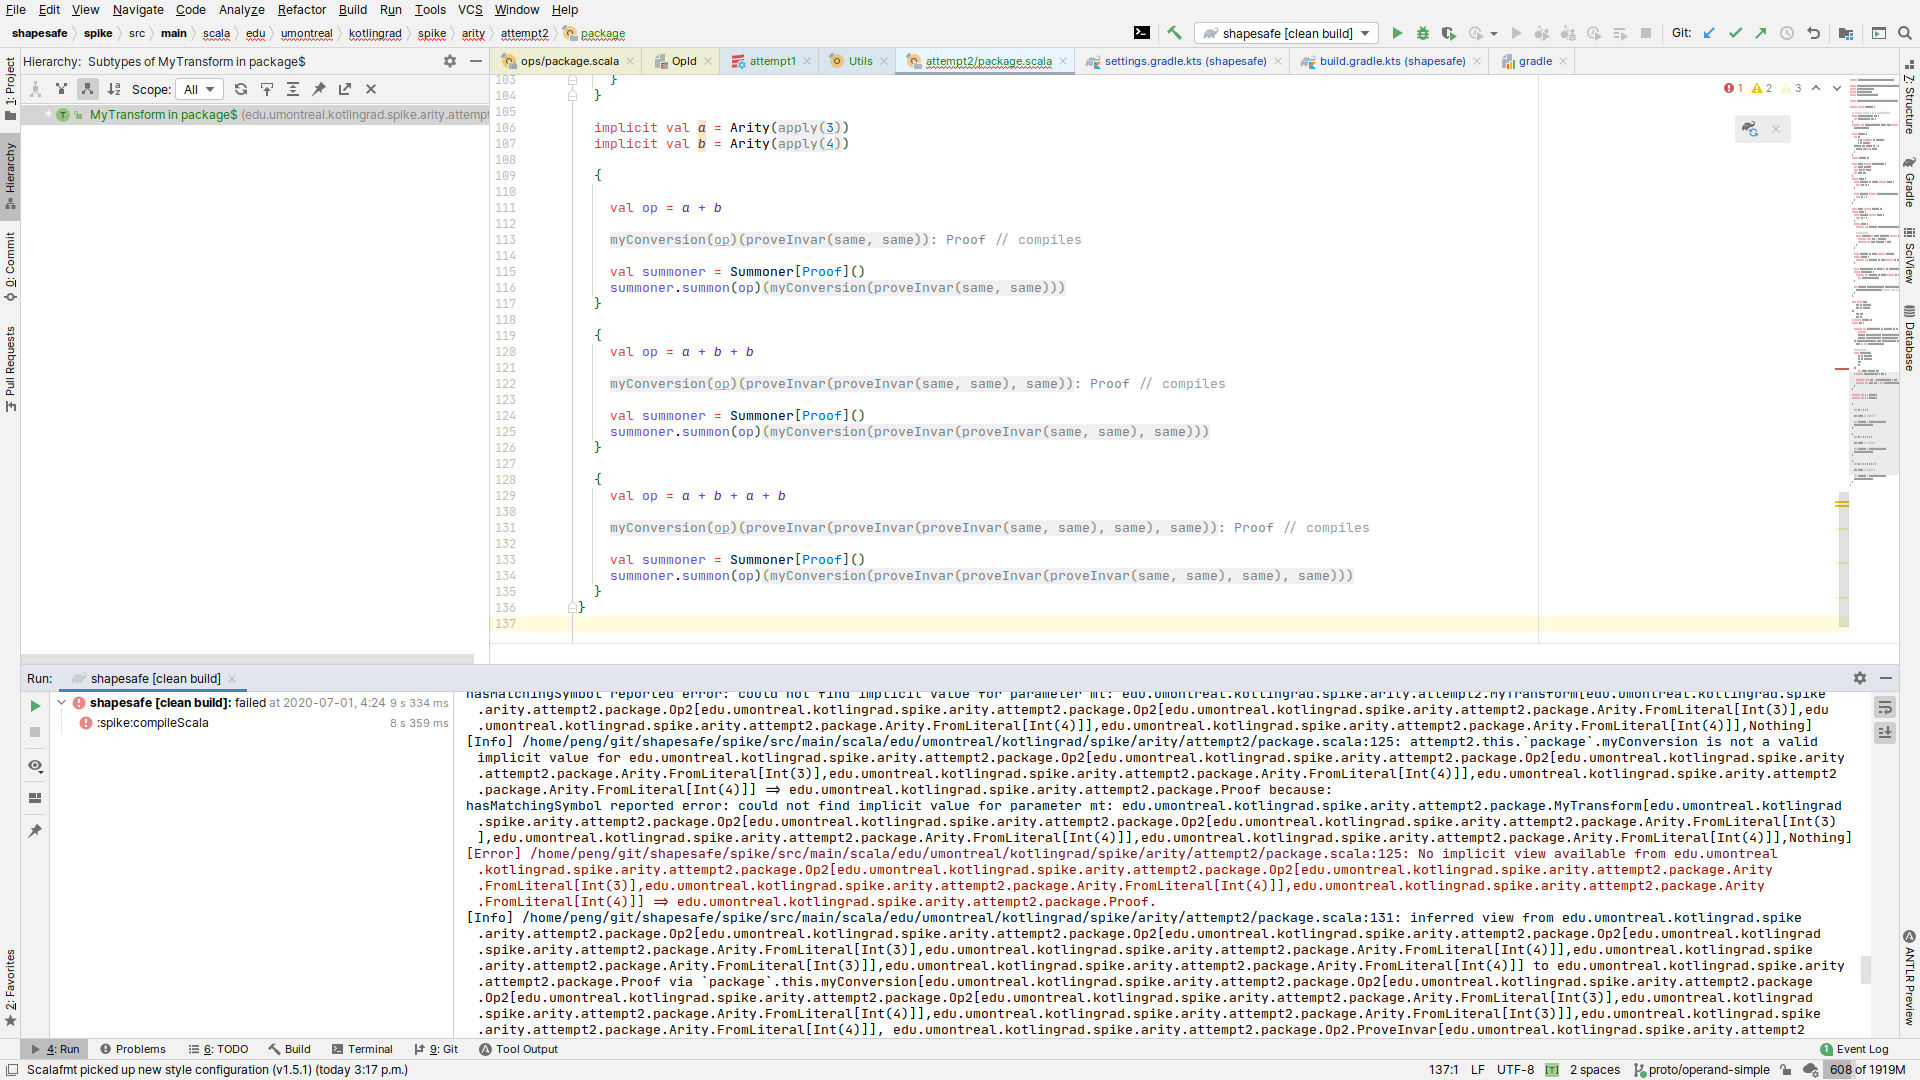Run the build with coverage enabled
The height and width of the screenshot is (1080, 1920).
point(1449,33)
